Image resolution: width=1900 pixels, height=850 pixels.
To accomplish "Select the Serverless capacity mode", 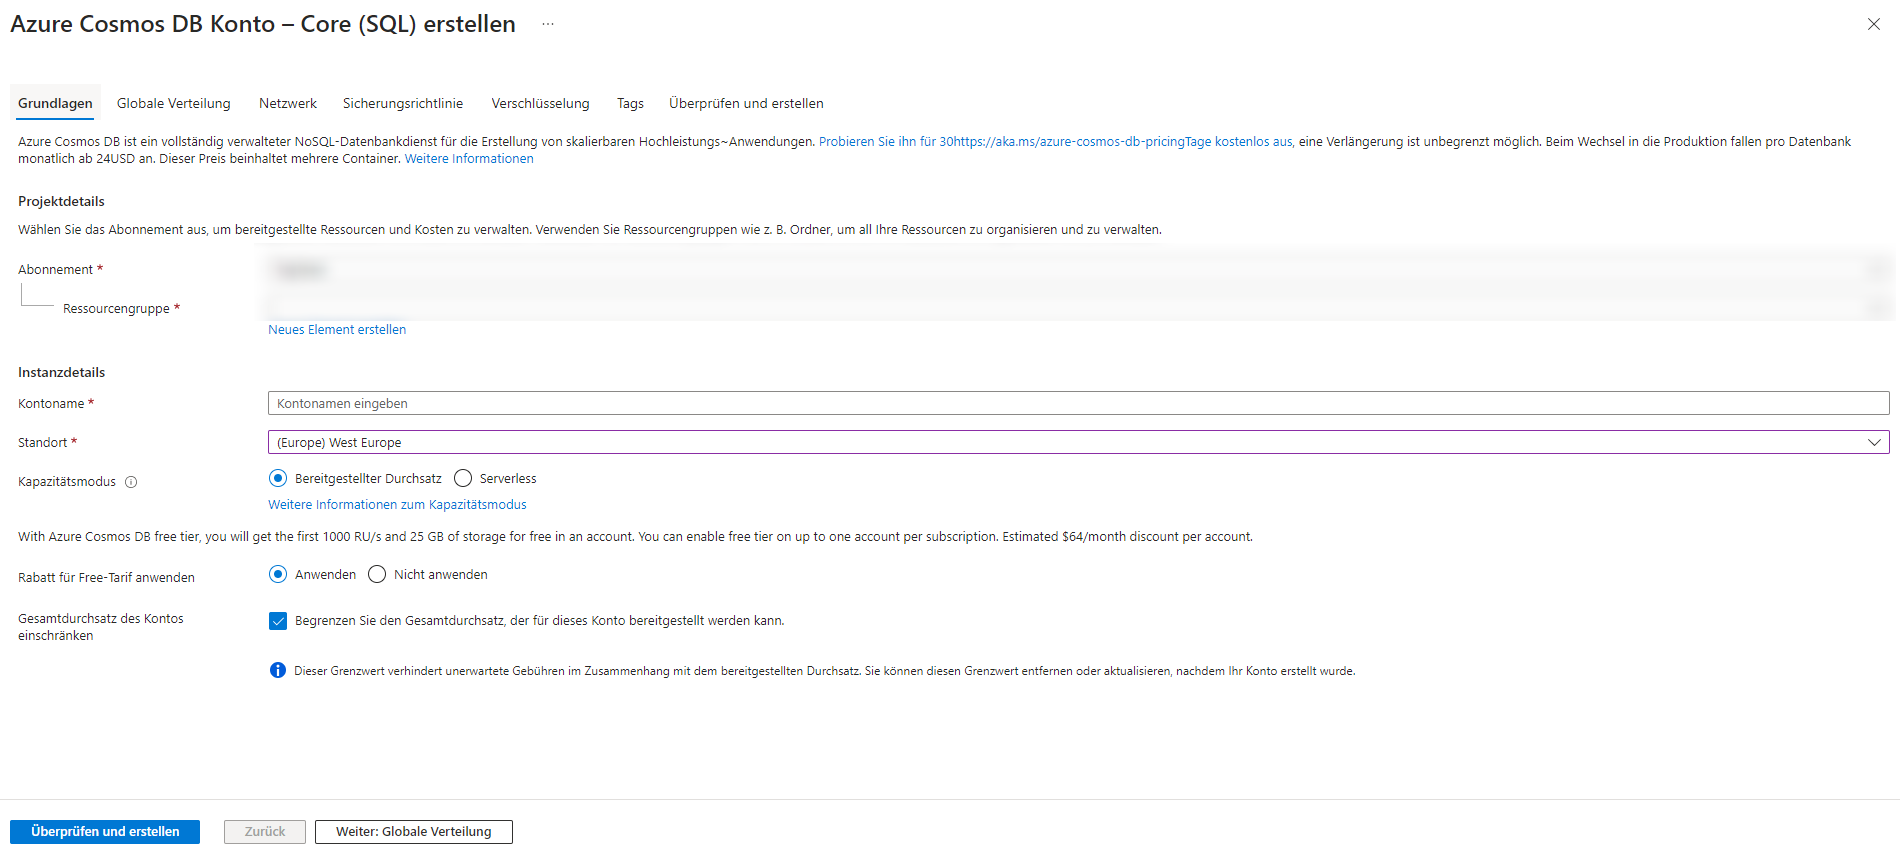I will click(x=463, y=478).
